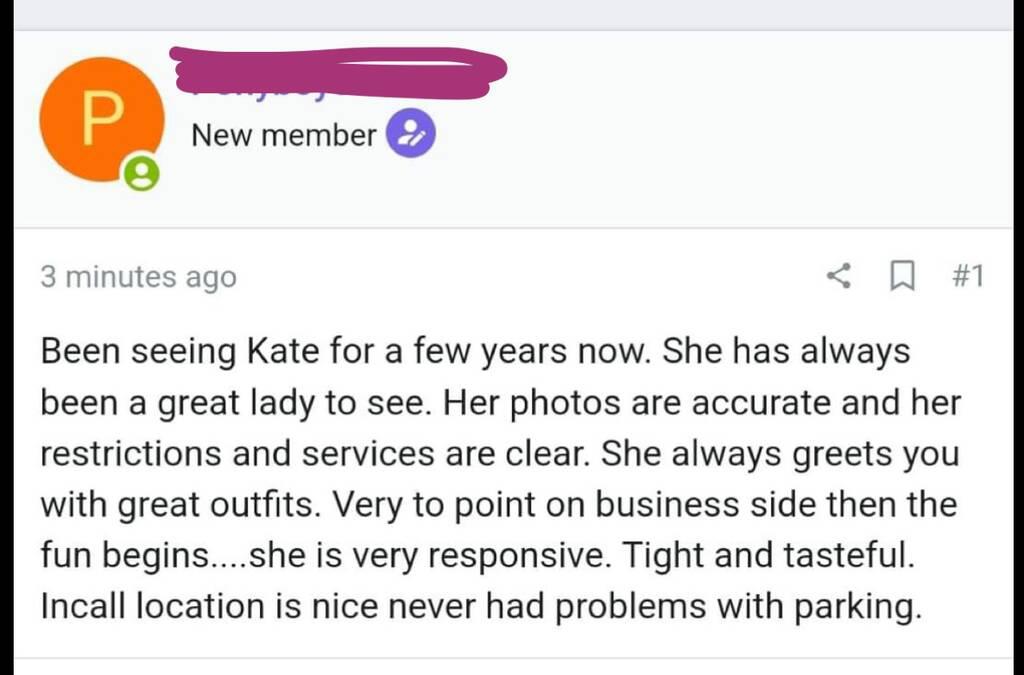This screenshot has width=1024, height=675.
Task: Click the "3 minutes ago" timestamp
Action: (138, 277)
